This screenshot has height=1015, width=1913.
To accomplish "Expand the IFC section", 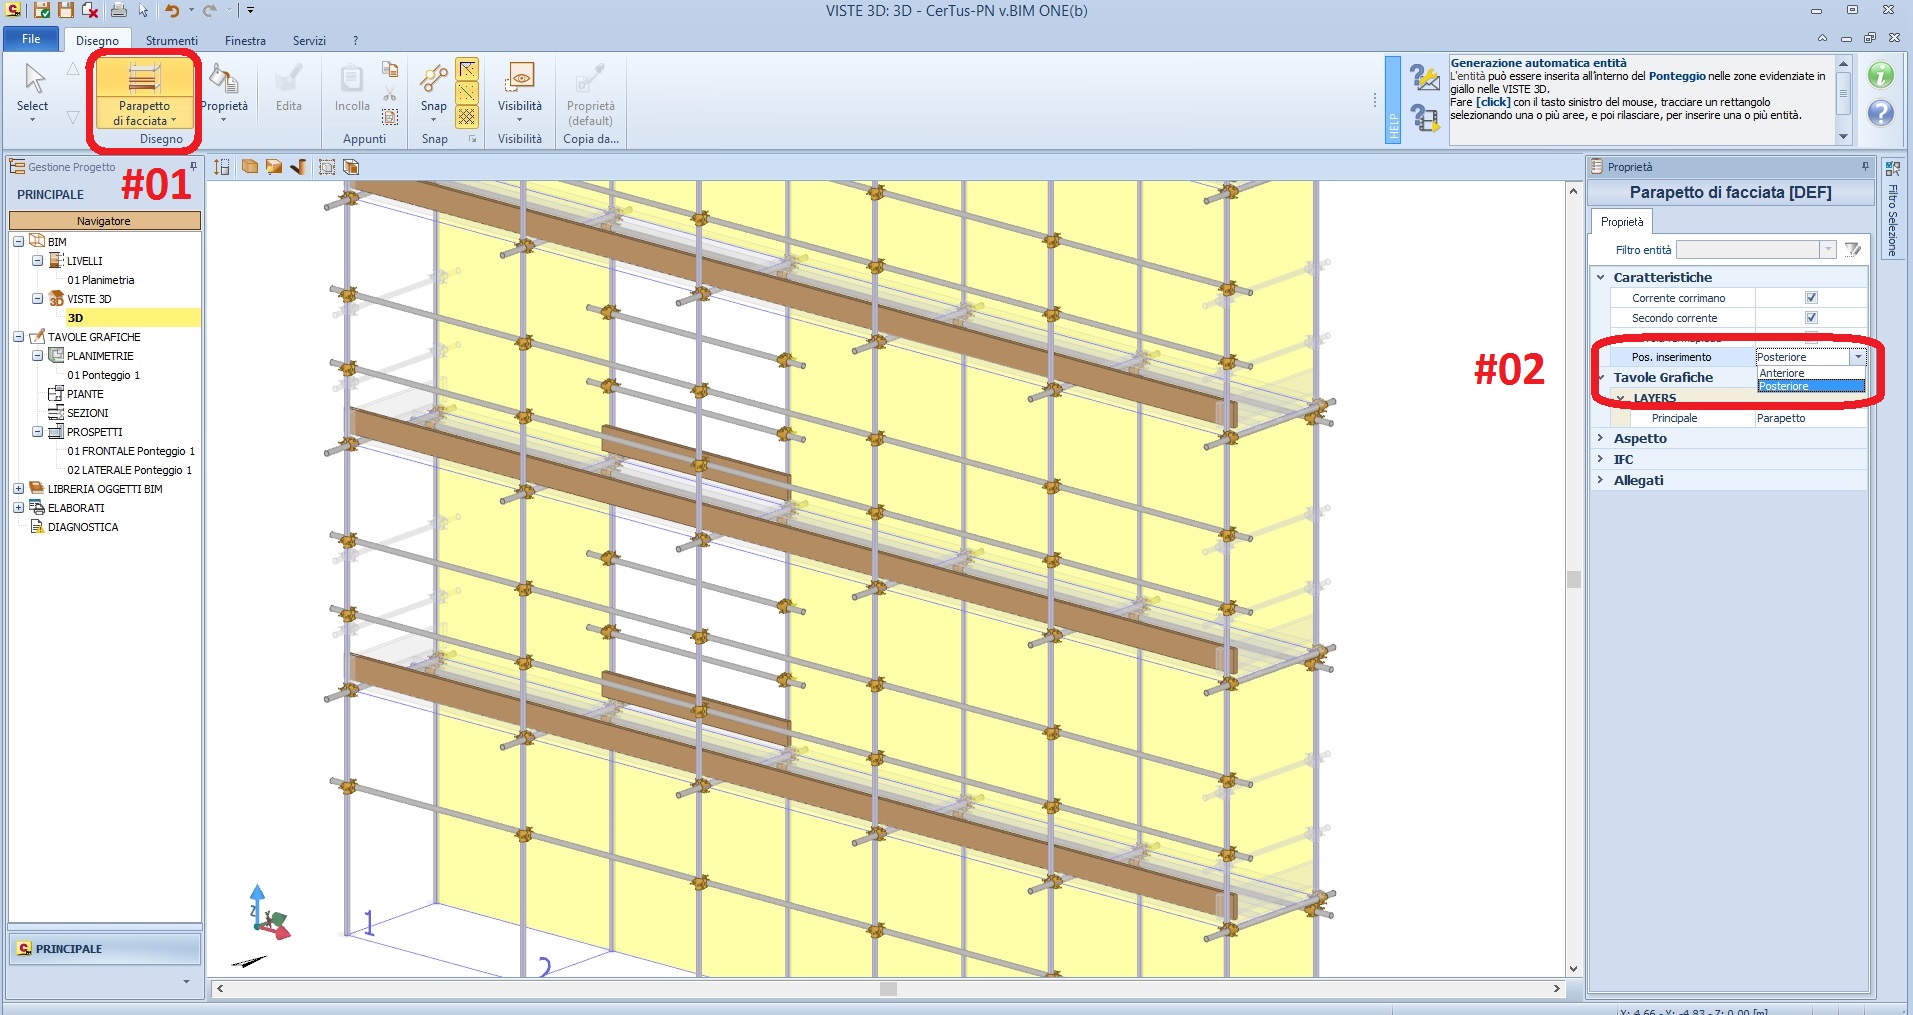I will point(1601,459).
